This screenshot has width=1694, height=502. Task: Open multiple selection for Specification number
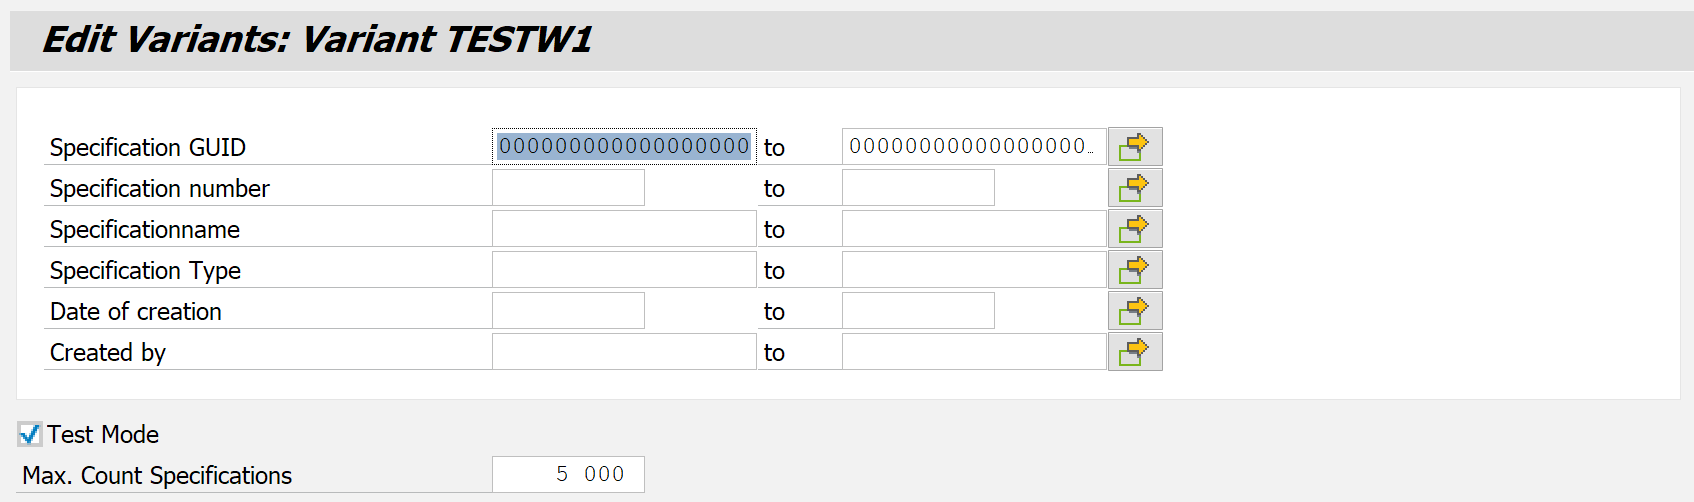click(1134, 188)
